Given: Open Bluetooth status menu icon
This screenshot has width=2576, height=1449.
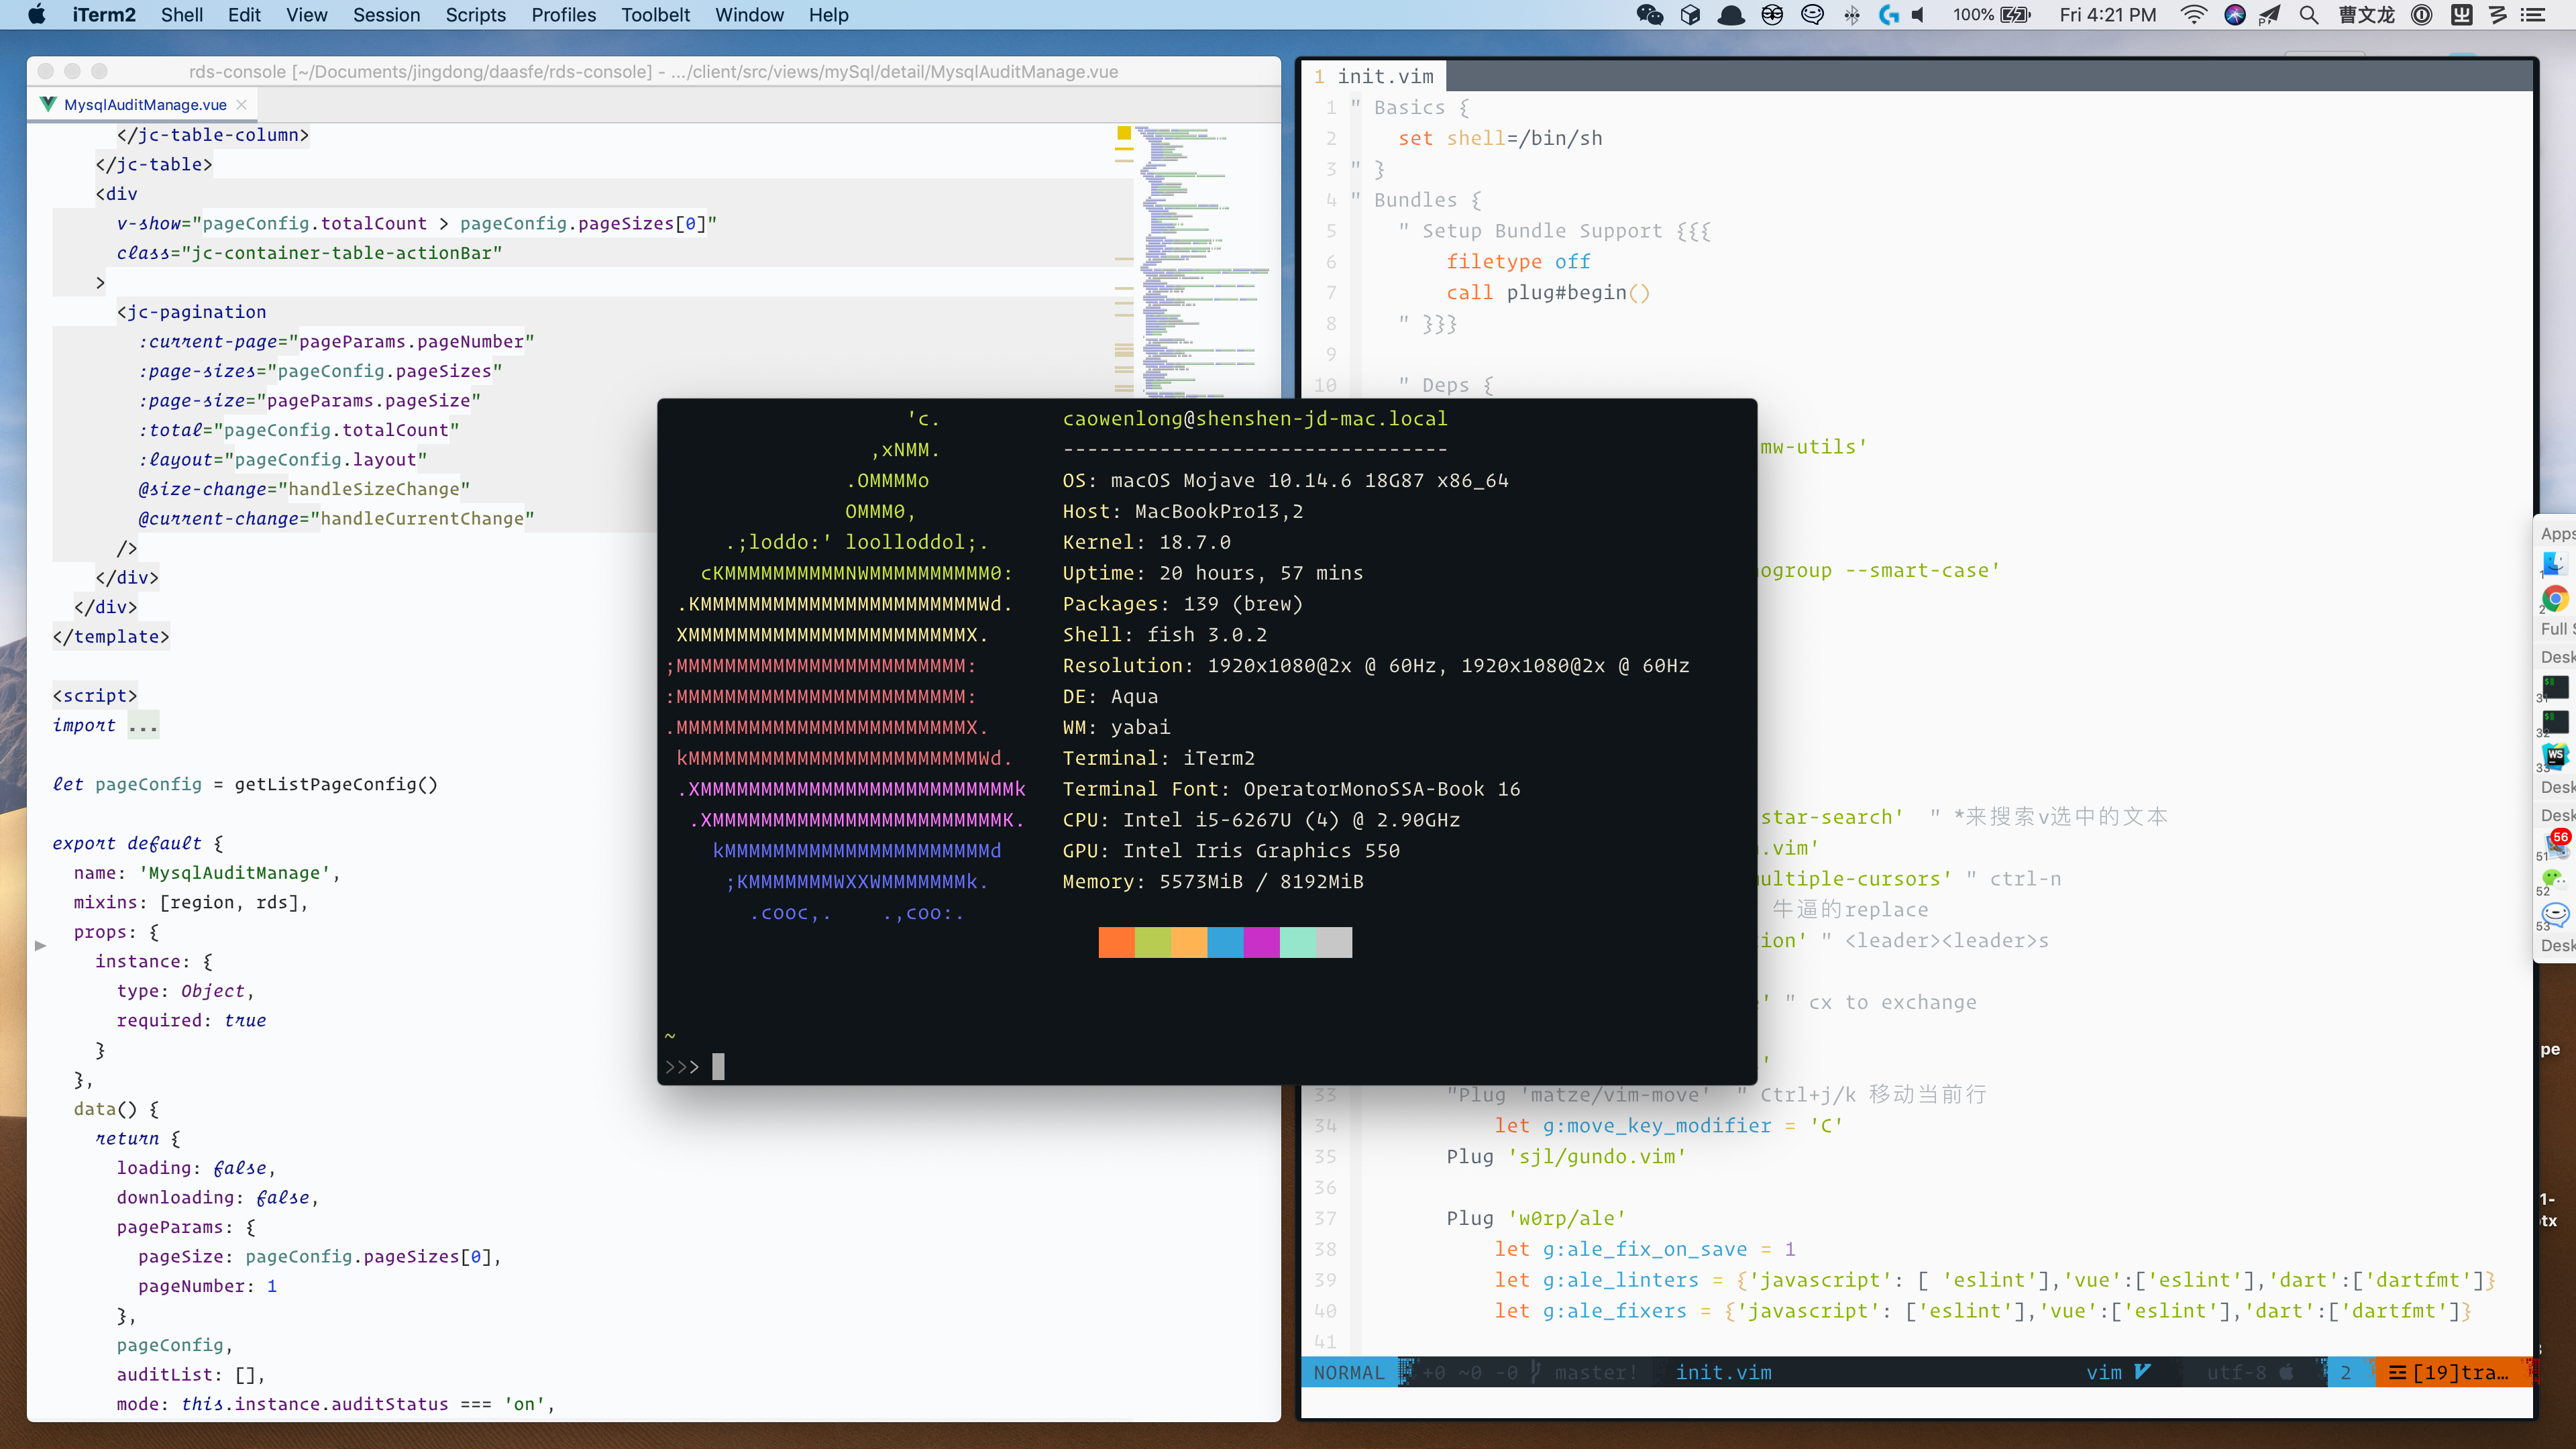Looking at the screenshot, I should [1852, 15].
